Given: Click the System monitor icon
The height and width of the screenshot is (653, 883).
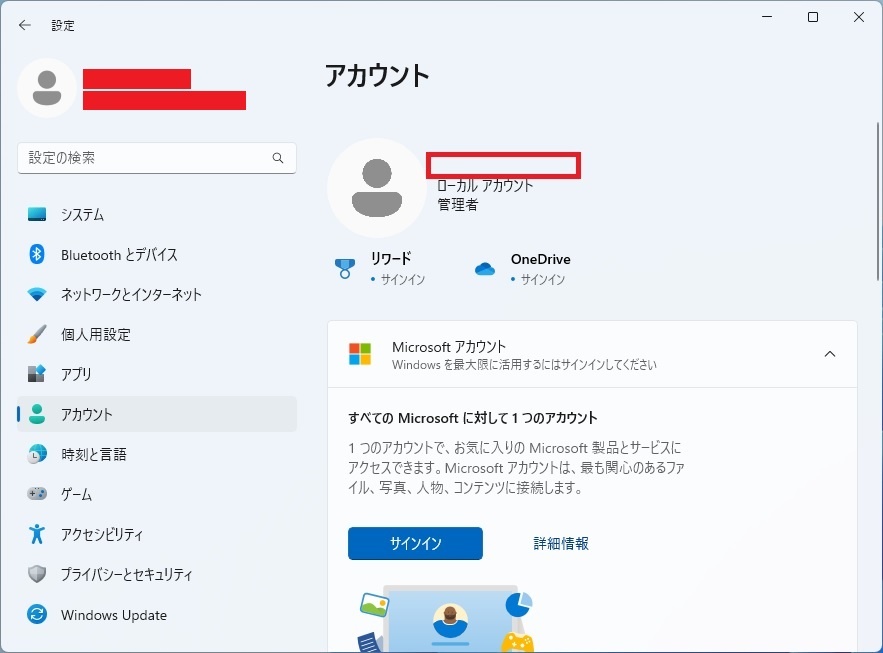Looking at the screenshot, I should click(x=37, y=214).
